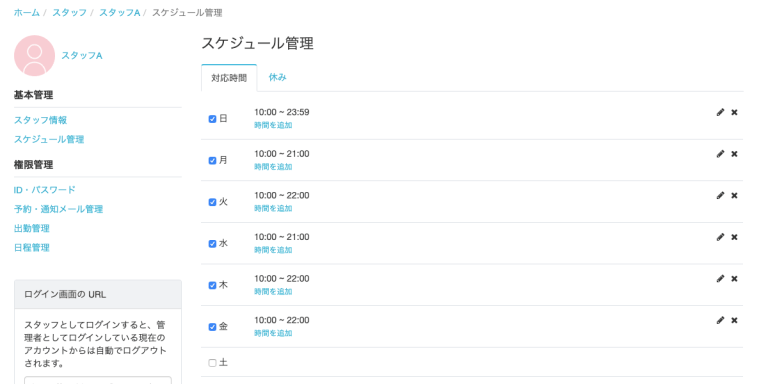768x384 pixels.
Task: Uncheck the 月 (Monday) checkbox
Action: tap(212, 161)
